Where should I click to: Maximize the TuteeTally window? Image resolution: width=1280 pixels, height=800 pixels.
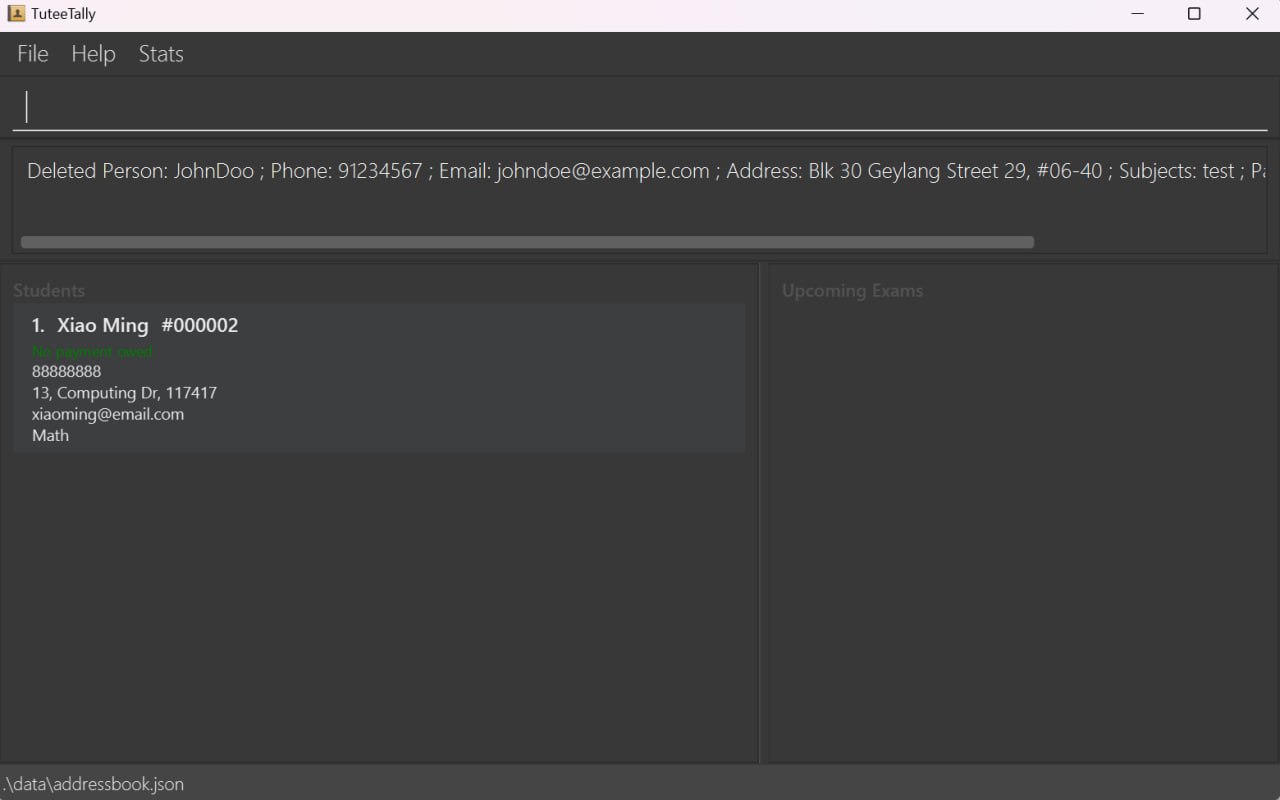pos(1194,14)
